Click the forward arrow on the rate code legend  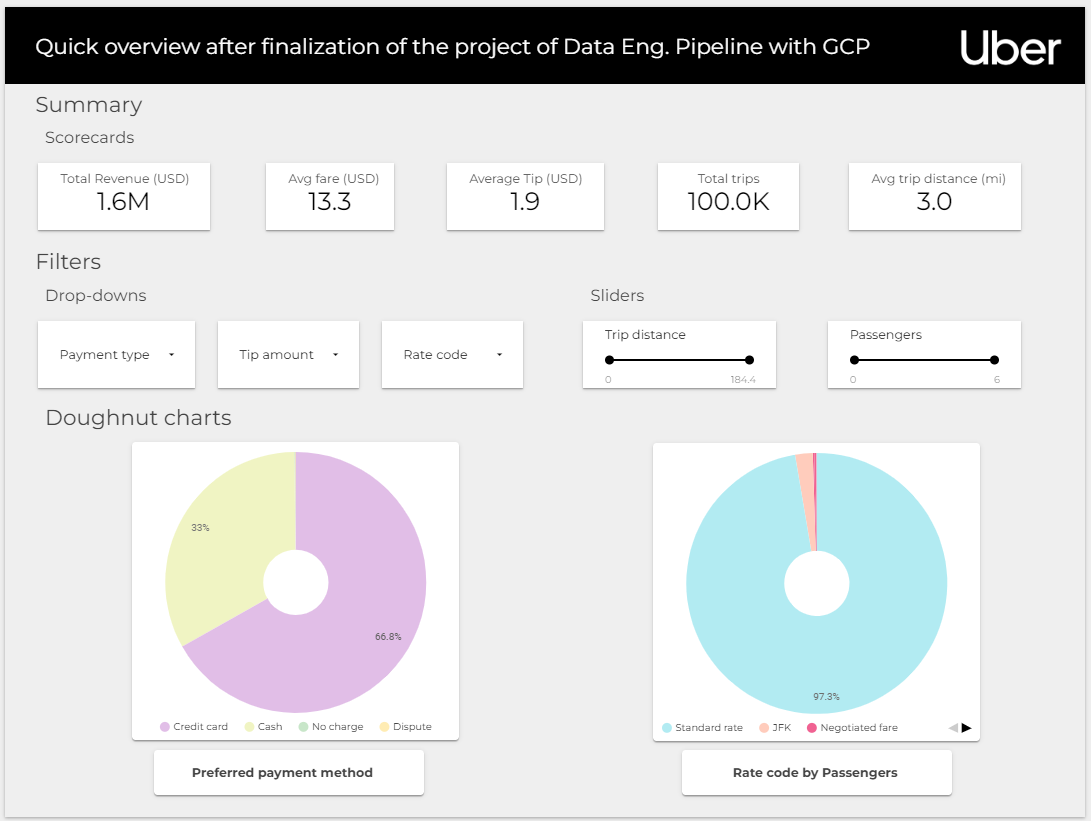pyautogui.click(x=967, y=728)
